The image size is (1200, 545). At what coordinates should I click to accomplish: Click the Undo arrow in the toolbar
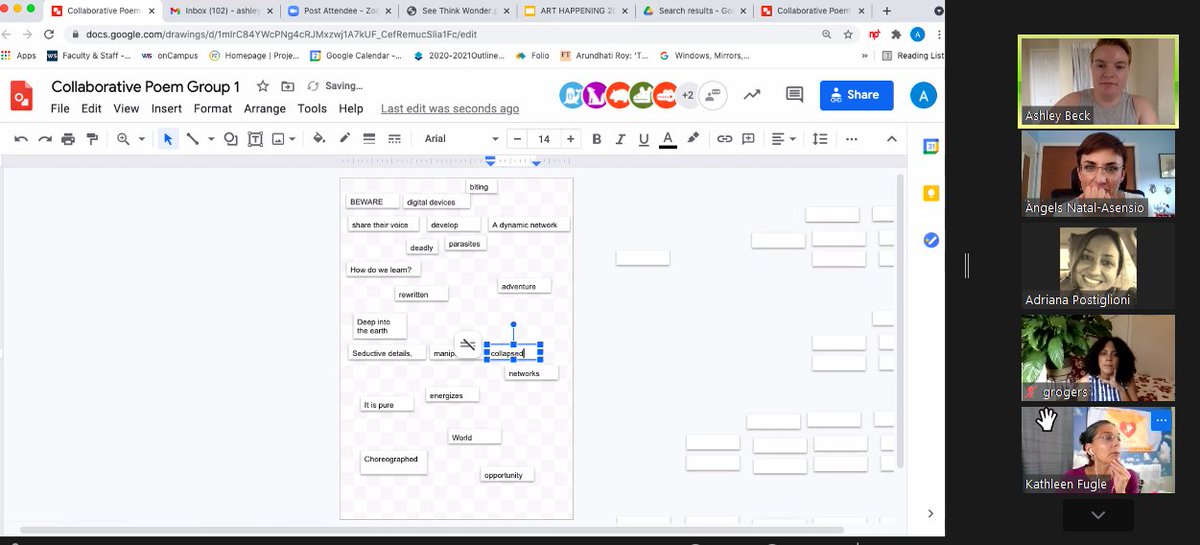click(x=21, y=139)
